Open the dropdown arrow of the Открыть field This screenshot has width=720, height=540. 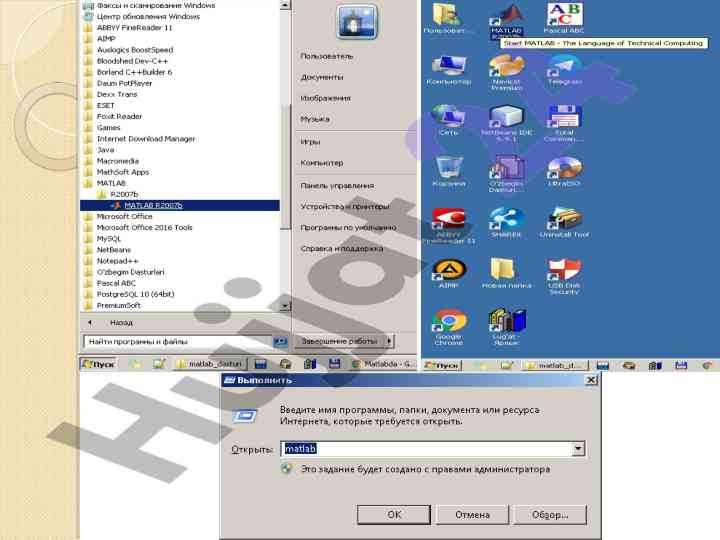577,449
